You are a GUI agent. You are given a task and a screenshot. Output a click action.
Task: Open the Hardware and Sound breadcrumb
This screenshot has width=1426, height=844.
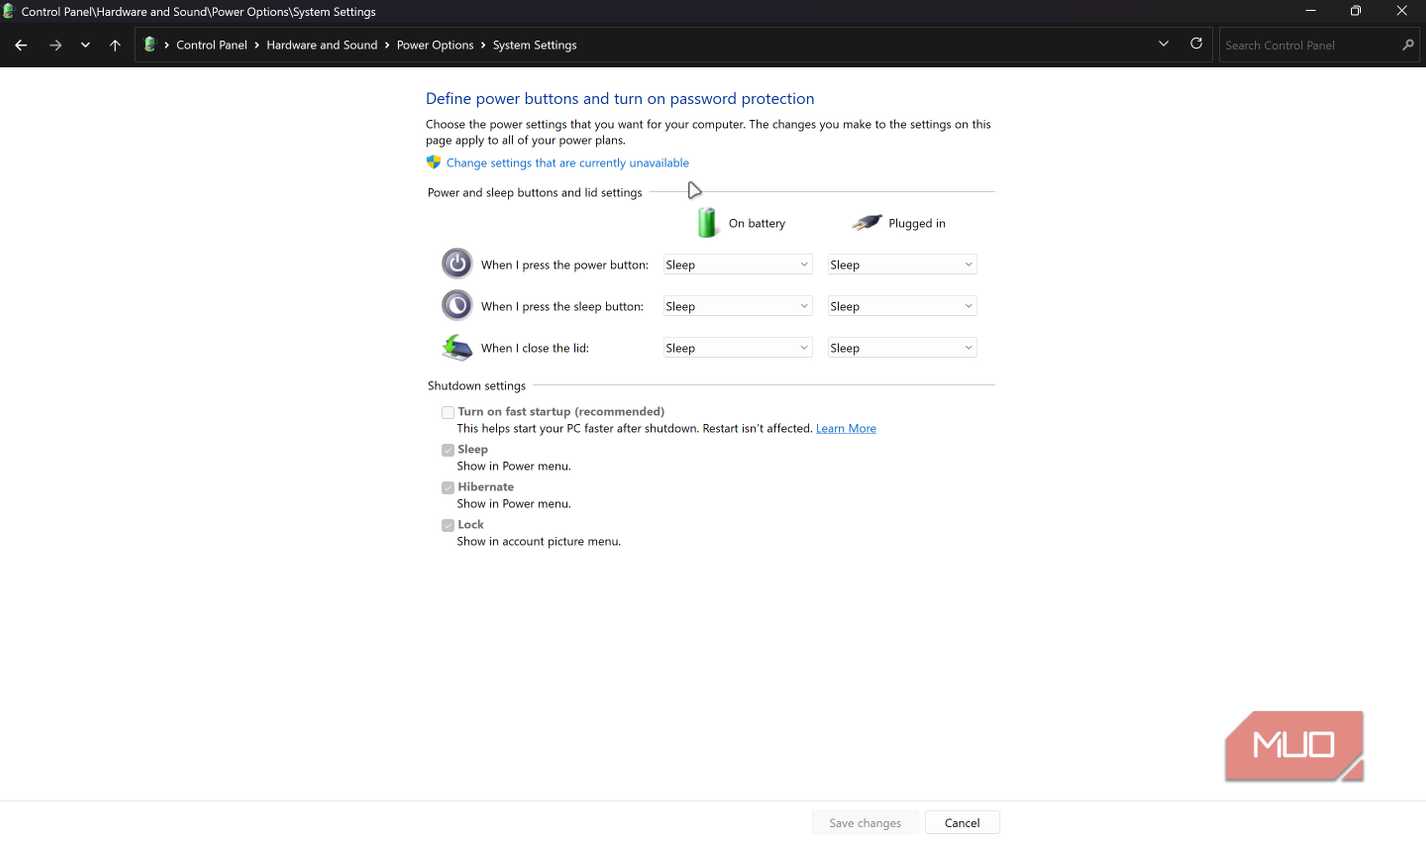[x=322, y=45]
